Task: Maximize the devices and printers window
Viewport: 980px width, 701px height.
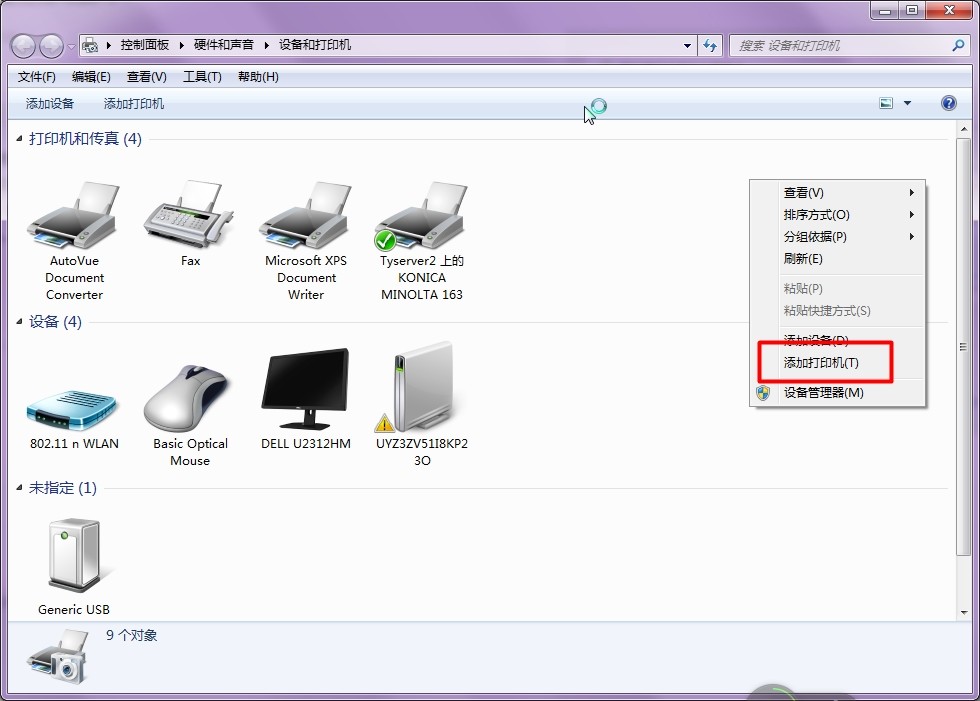Action: [912, 10]
